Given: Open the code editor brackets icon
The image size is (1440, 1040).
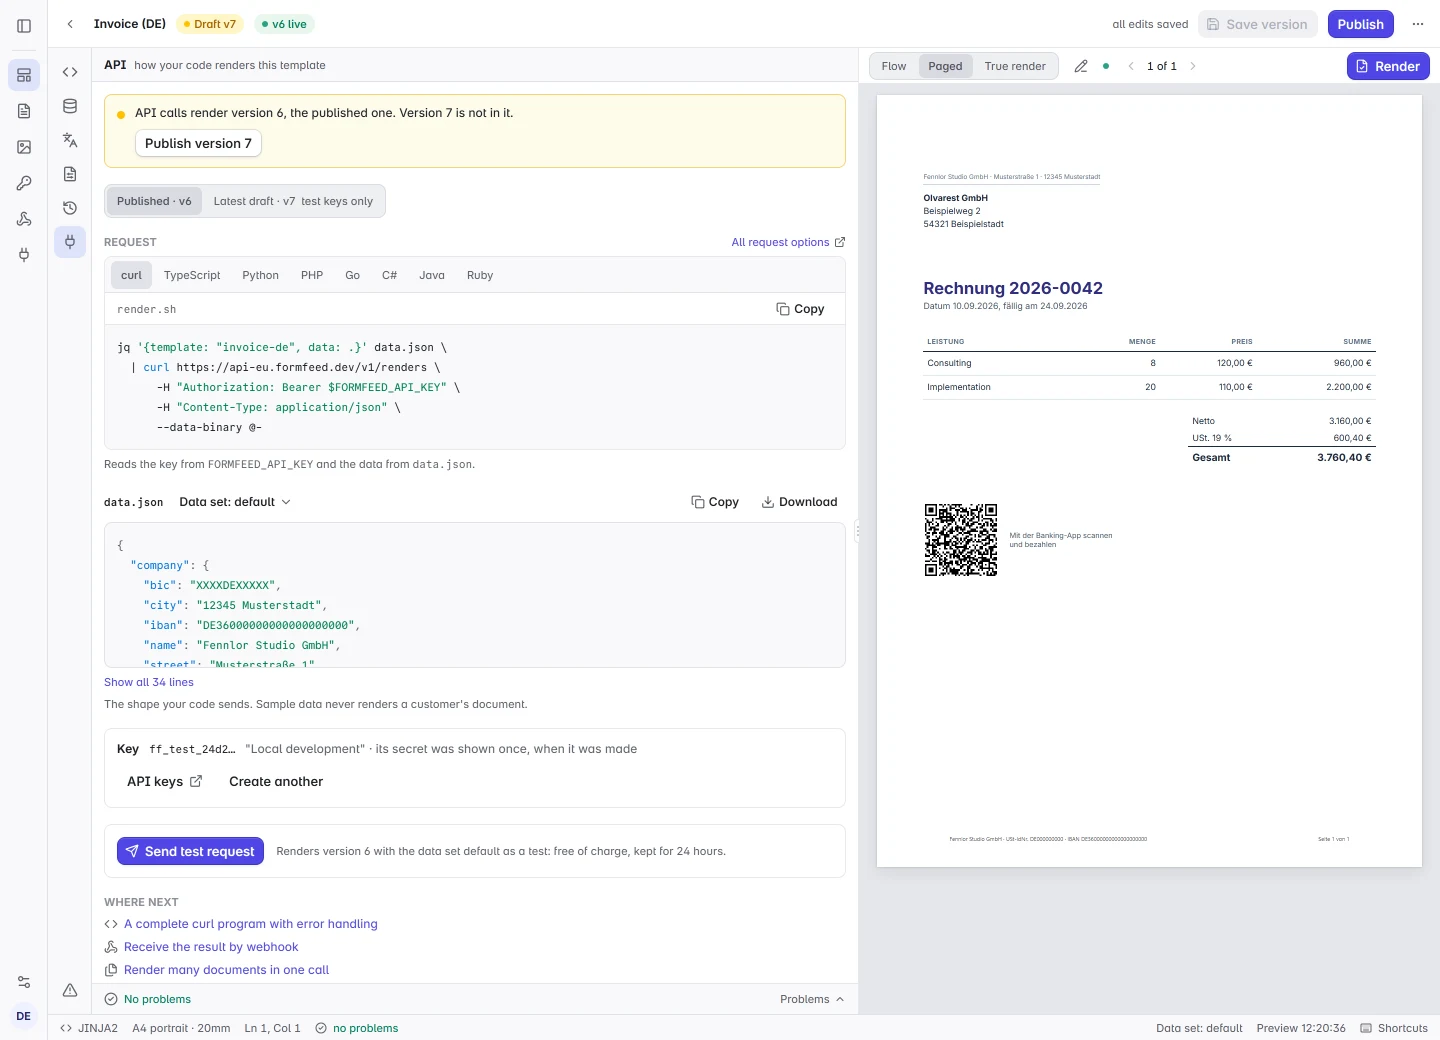Looking at the screenshot, I should 70,72.
